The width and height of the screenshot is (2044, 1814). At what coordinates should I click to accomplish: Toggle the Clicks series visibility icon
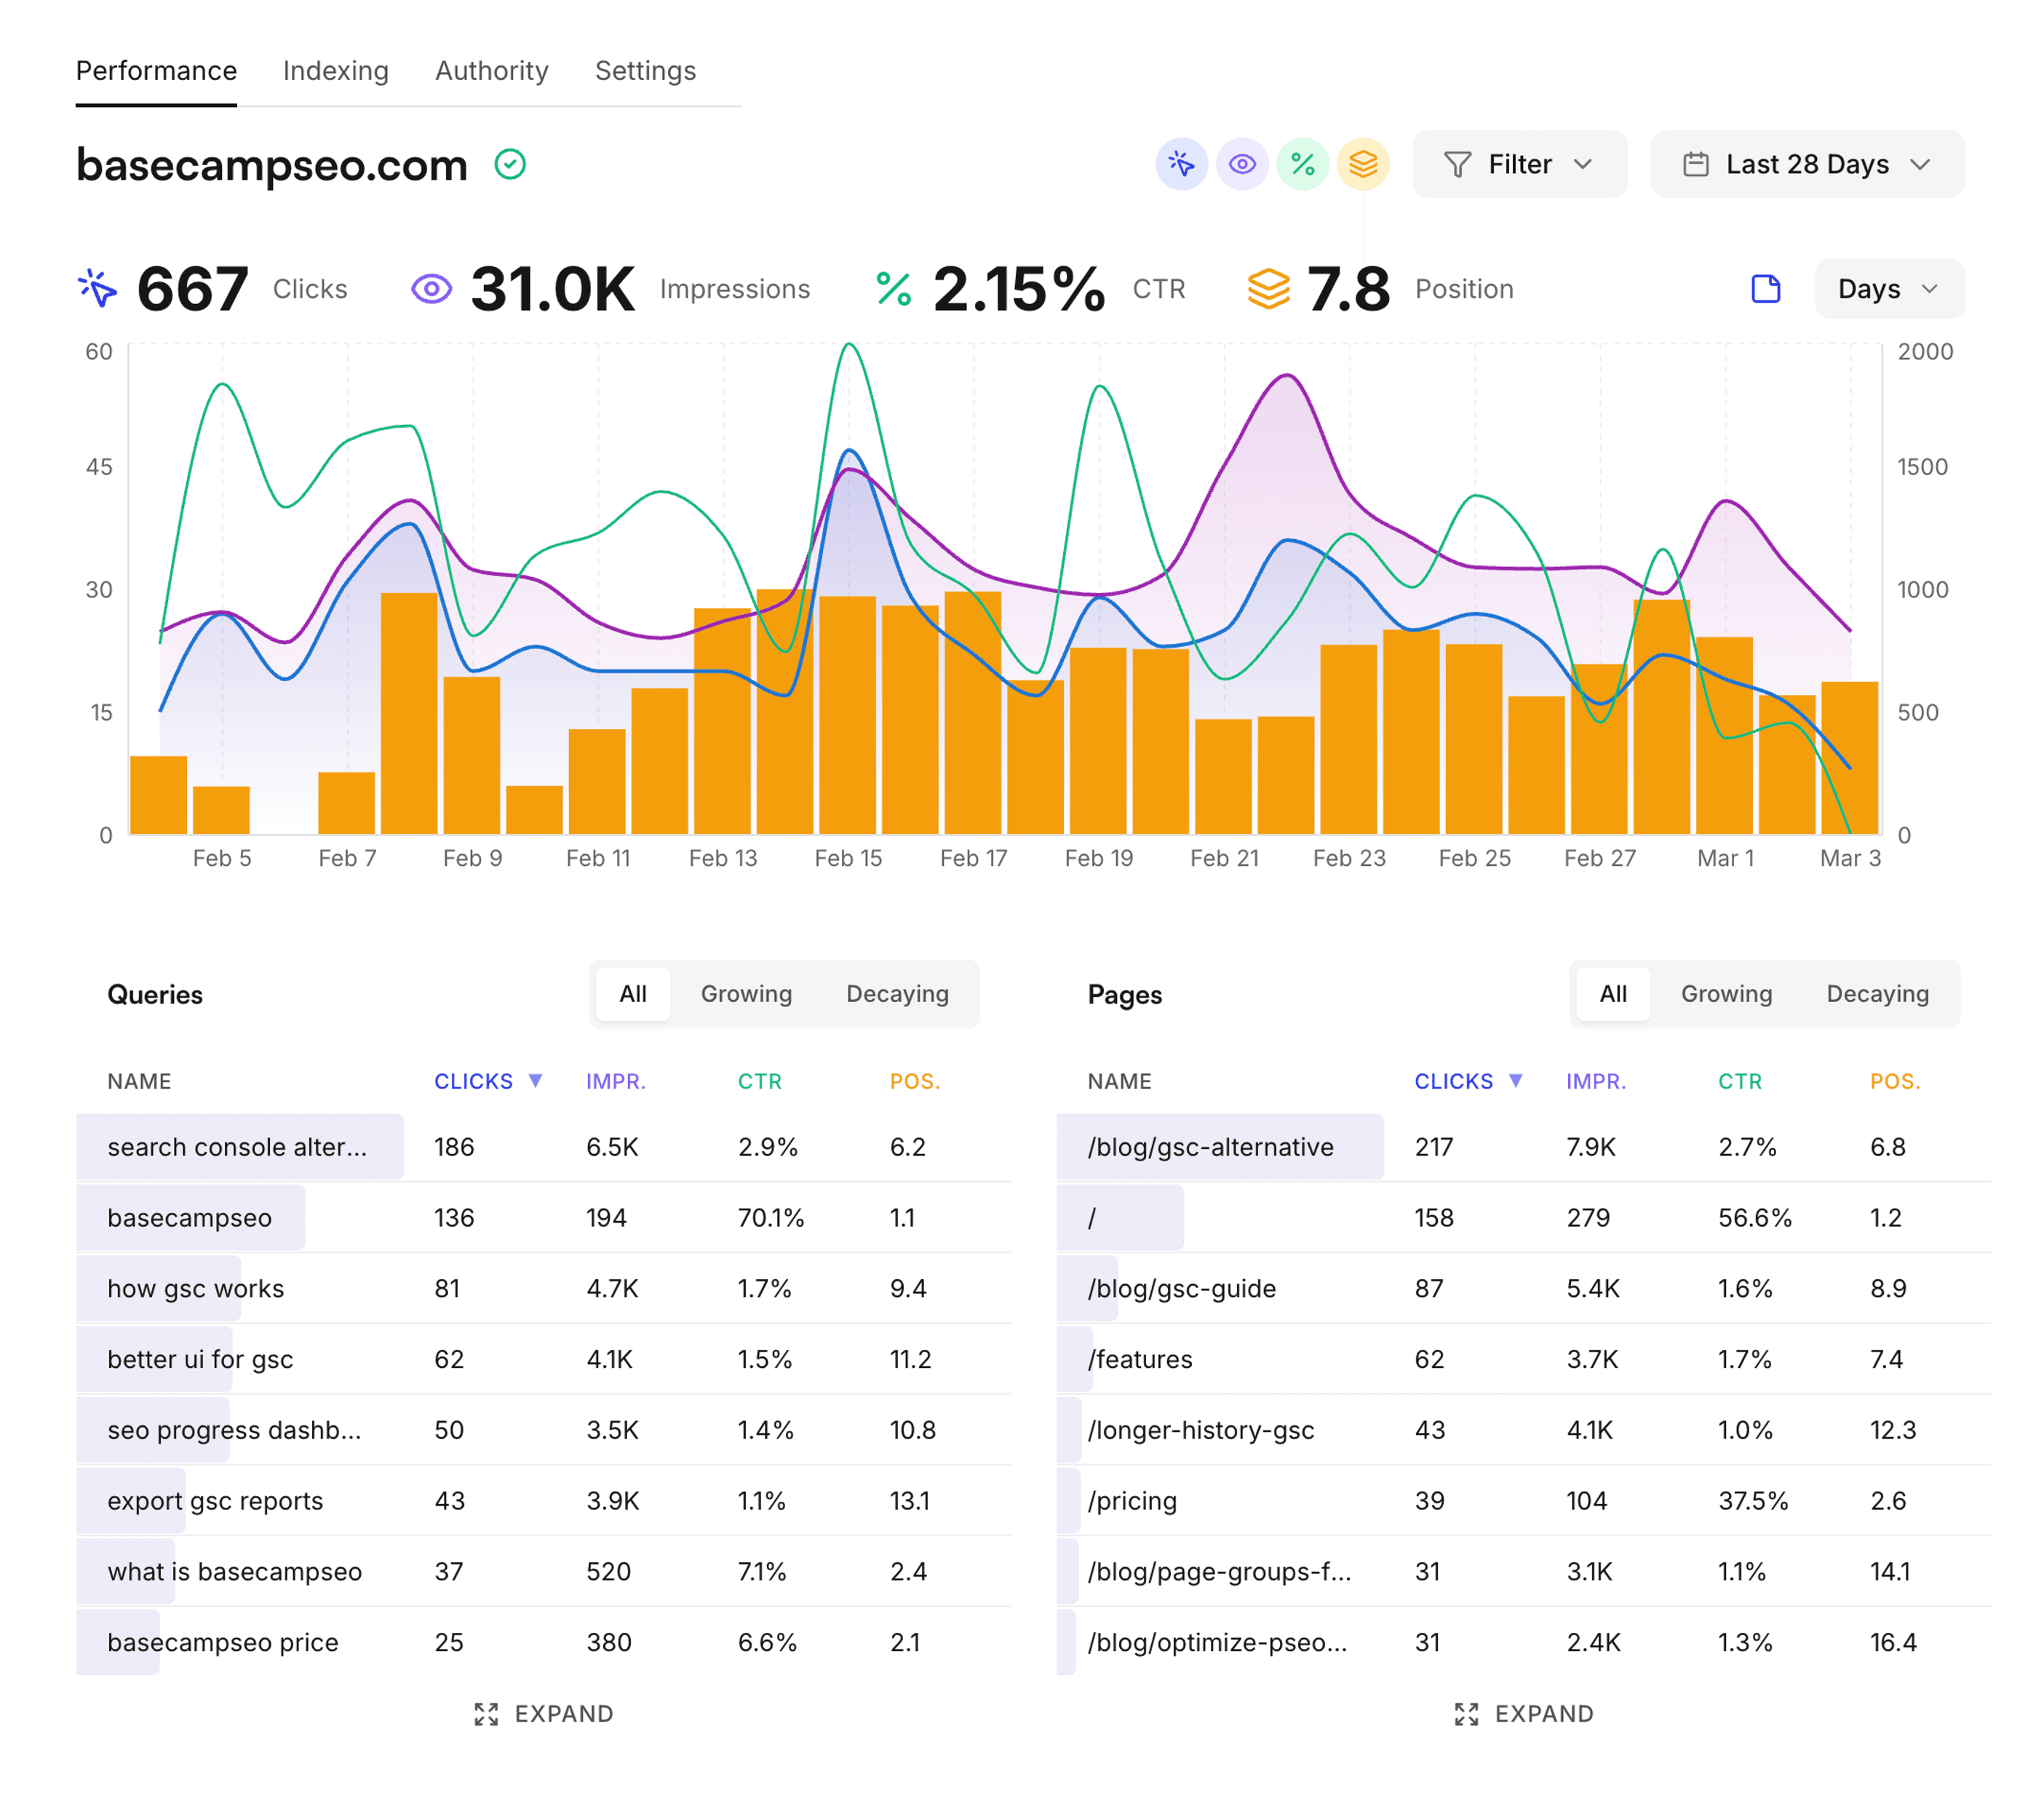tap(1183, 164)
